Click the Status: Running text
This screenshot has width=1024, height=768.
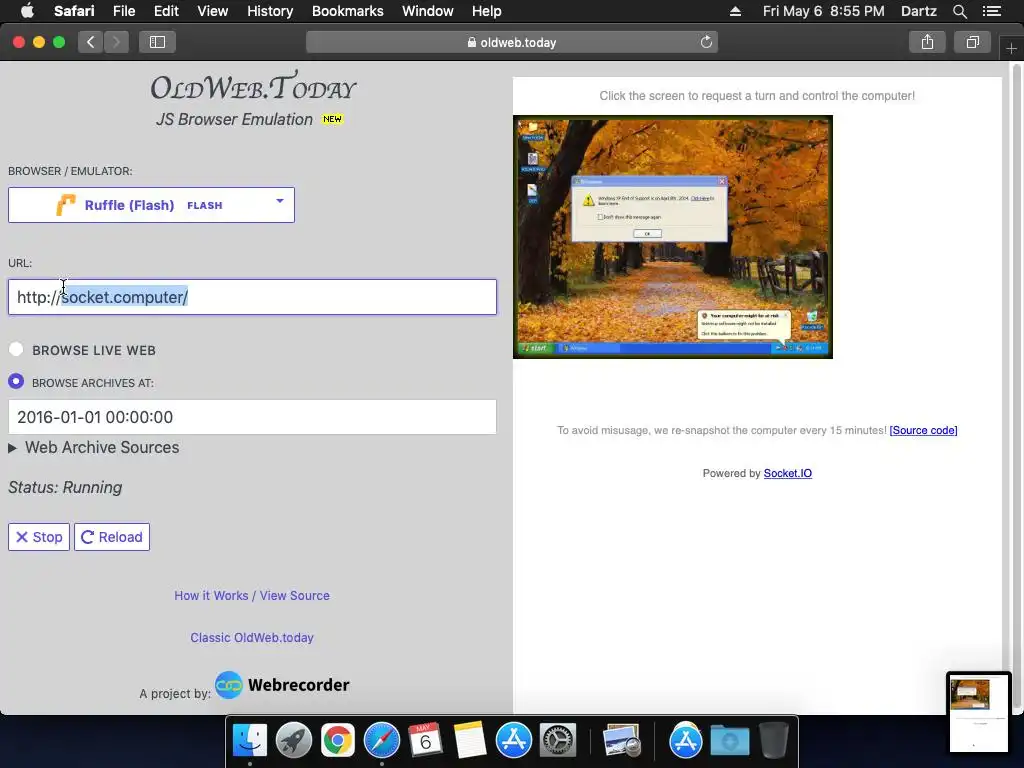tap(65, 488)
